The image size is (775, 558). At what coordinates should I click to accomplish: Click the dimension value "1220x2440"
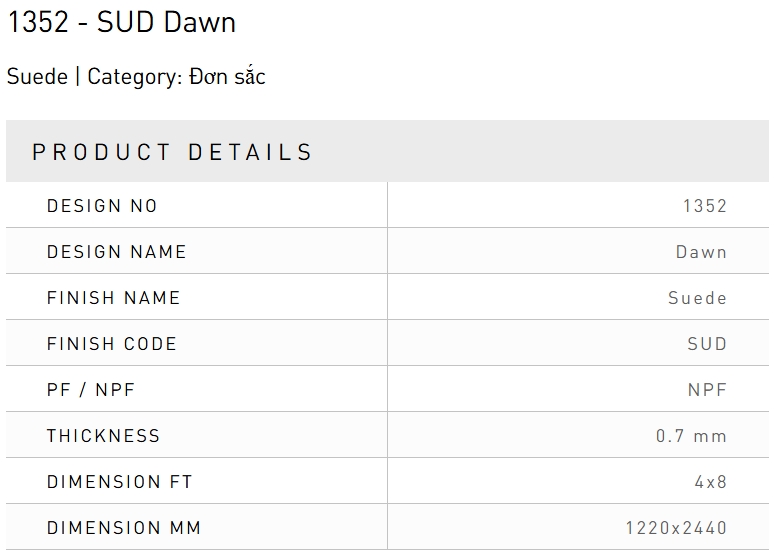pyautogui.click(x=676, y=528)
